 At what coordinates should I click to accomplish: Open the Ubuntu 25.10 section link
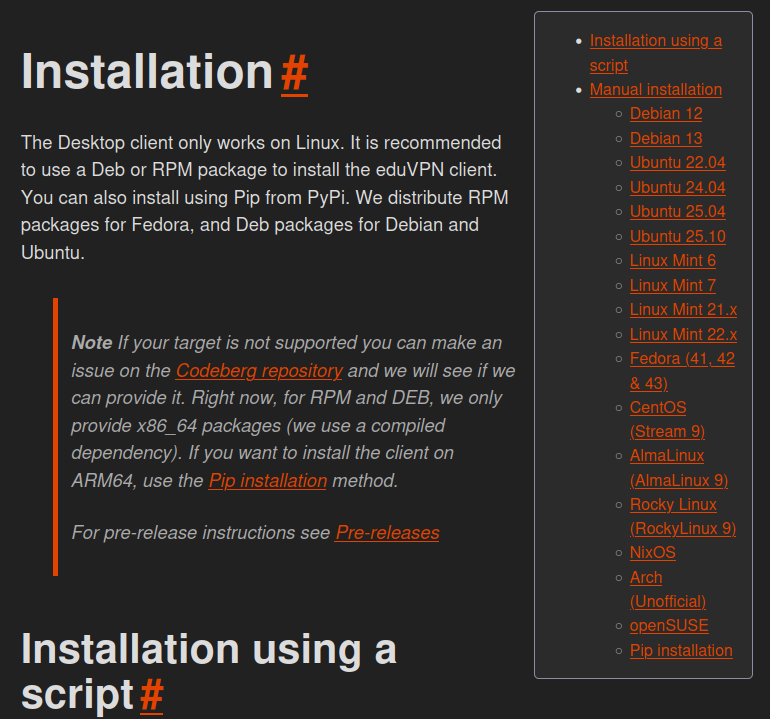tap(677, 237)
